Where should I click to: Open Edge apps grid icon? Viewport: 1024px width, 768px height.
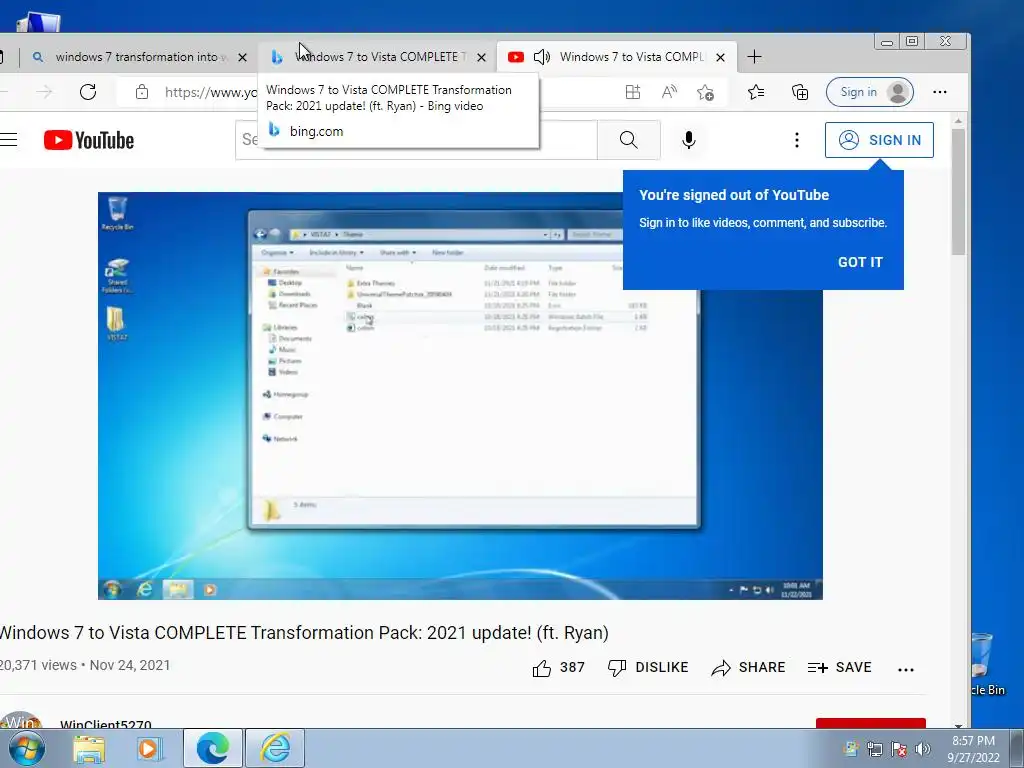(632, 92)
